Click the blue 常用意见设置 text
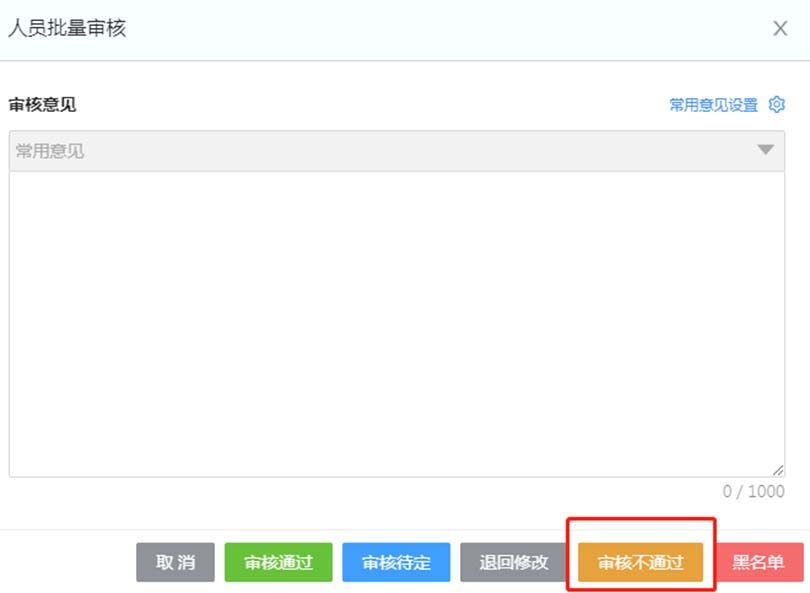The height and width of the screenshot is (593, 810). pos(711,104)
